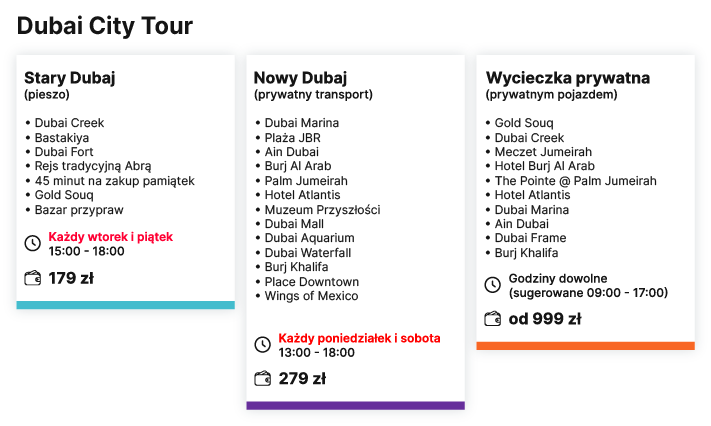Click the 'Wings of Mexico' list entry
This screenshot has height=426, width=711.
tap(312, 296)
